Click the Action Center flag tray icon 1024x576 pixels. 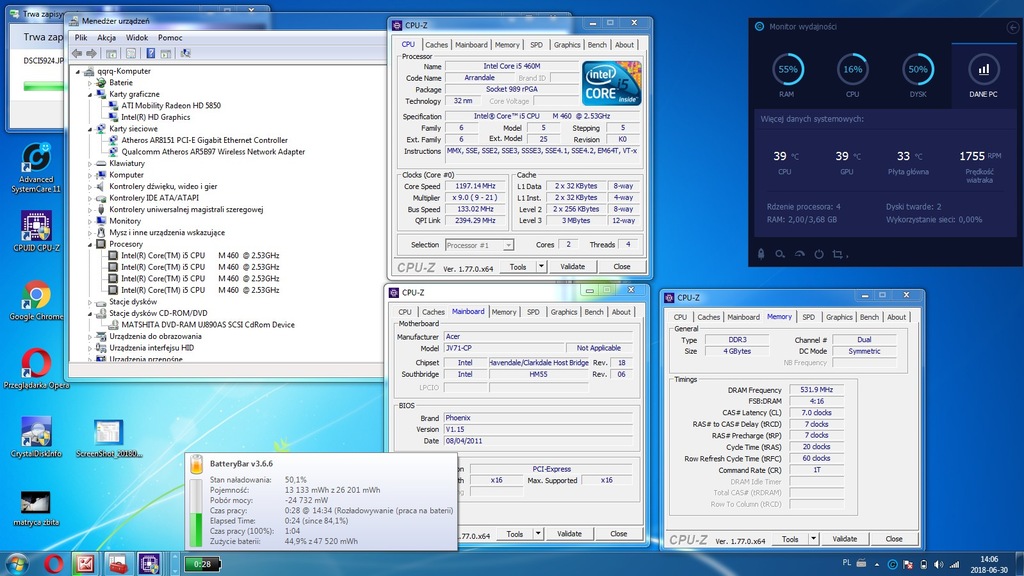click(x=908, y=564)
